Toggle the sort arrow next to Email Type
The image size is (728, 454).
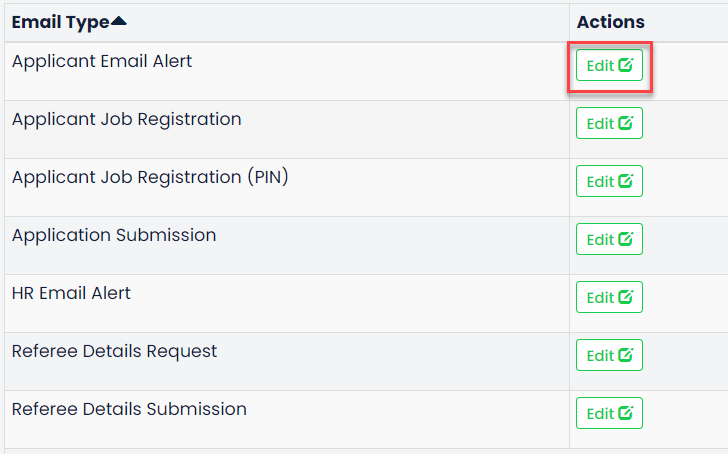tap(119, 21)
